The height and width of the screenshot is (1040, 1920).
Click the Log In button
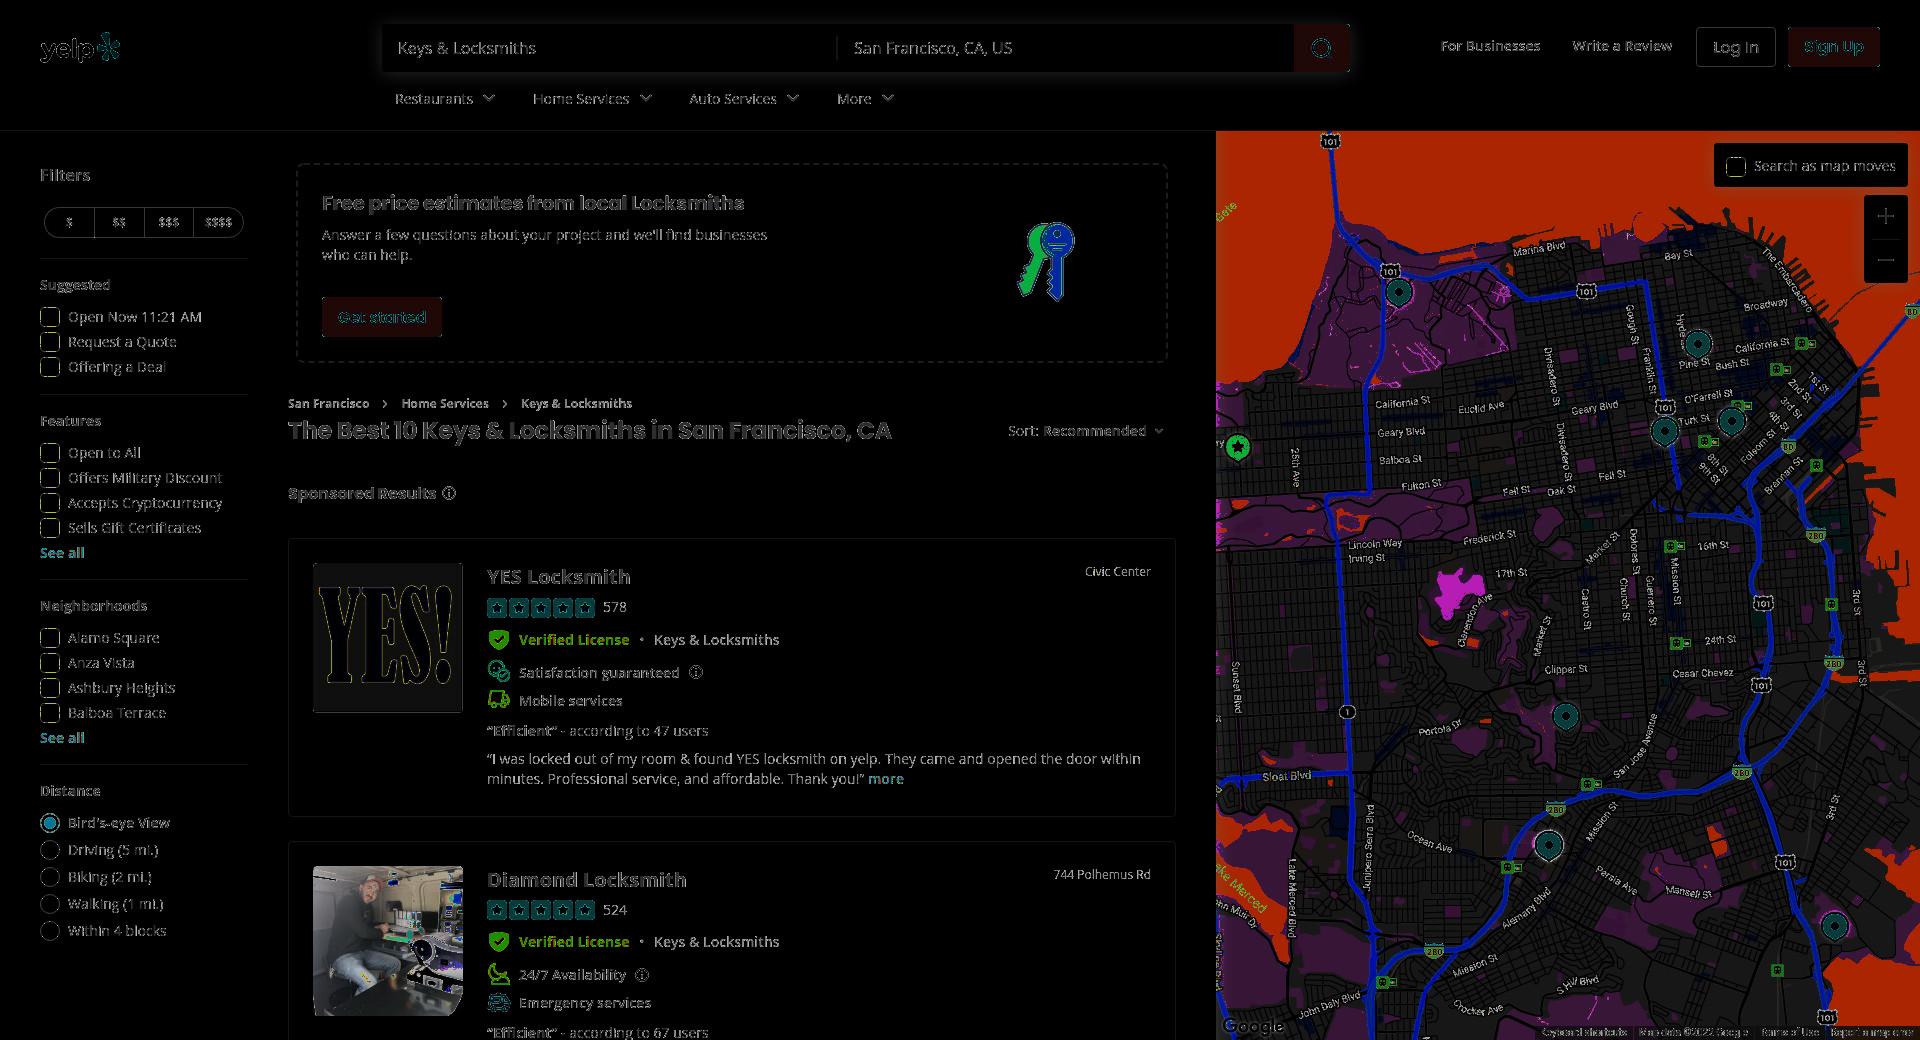[1736, 47]
